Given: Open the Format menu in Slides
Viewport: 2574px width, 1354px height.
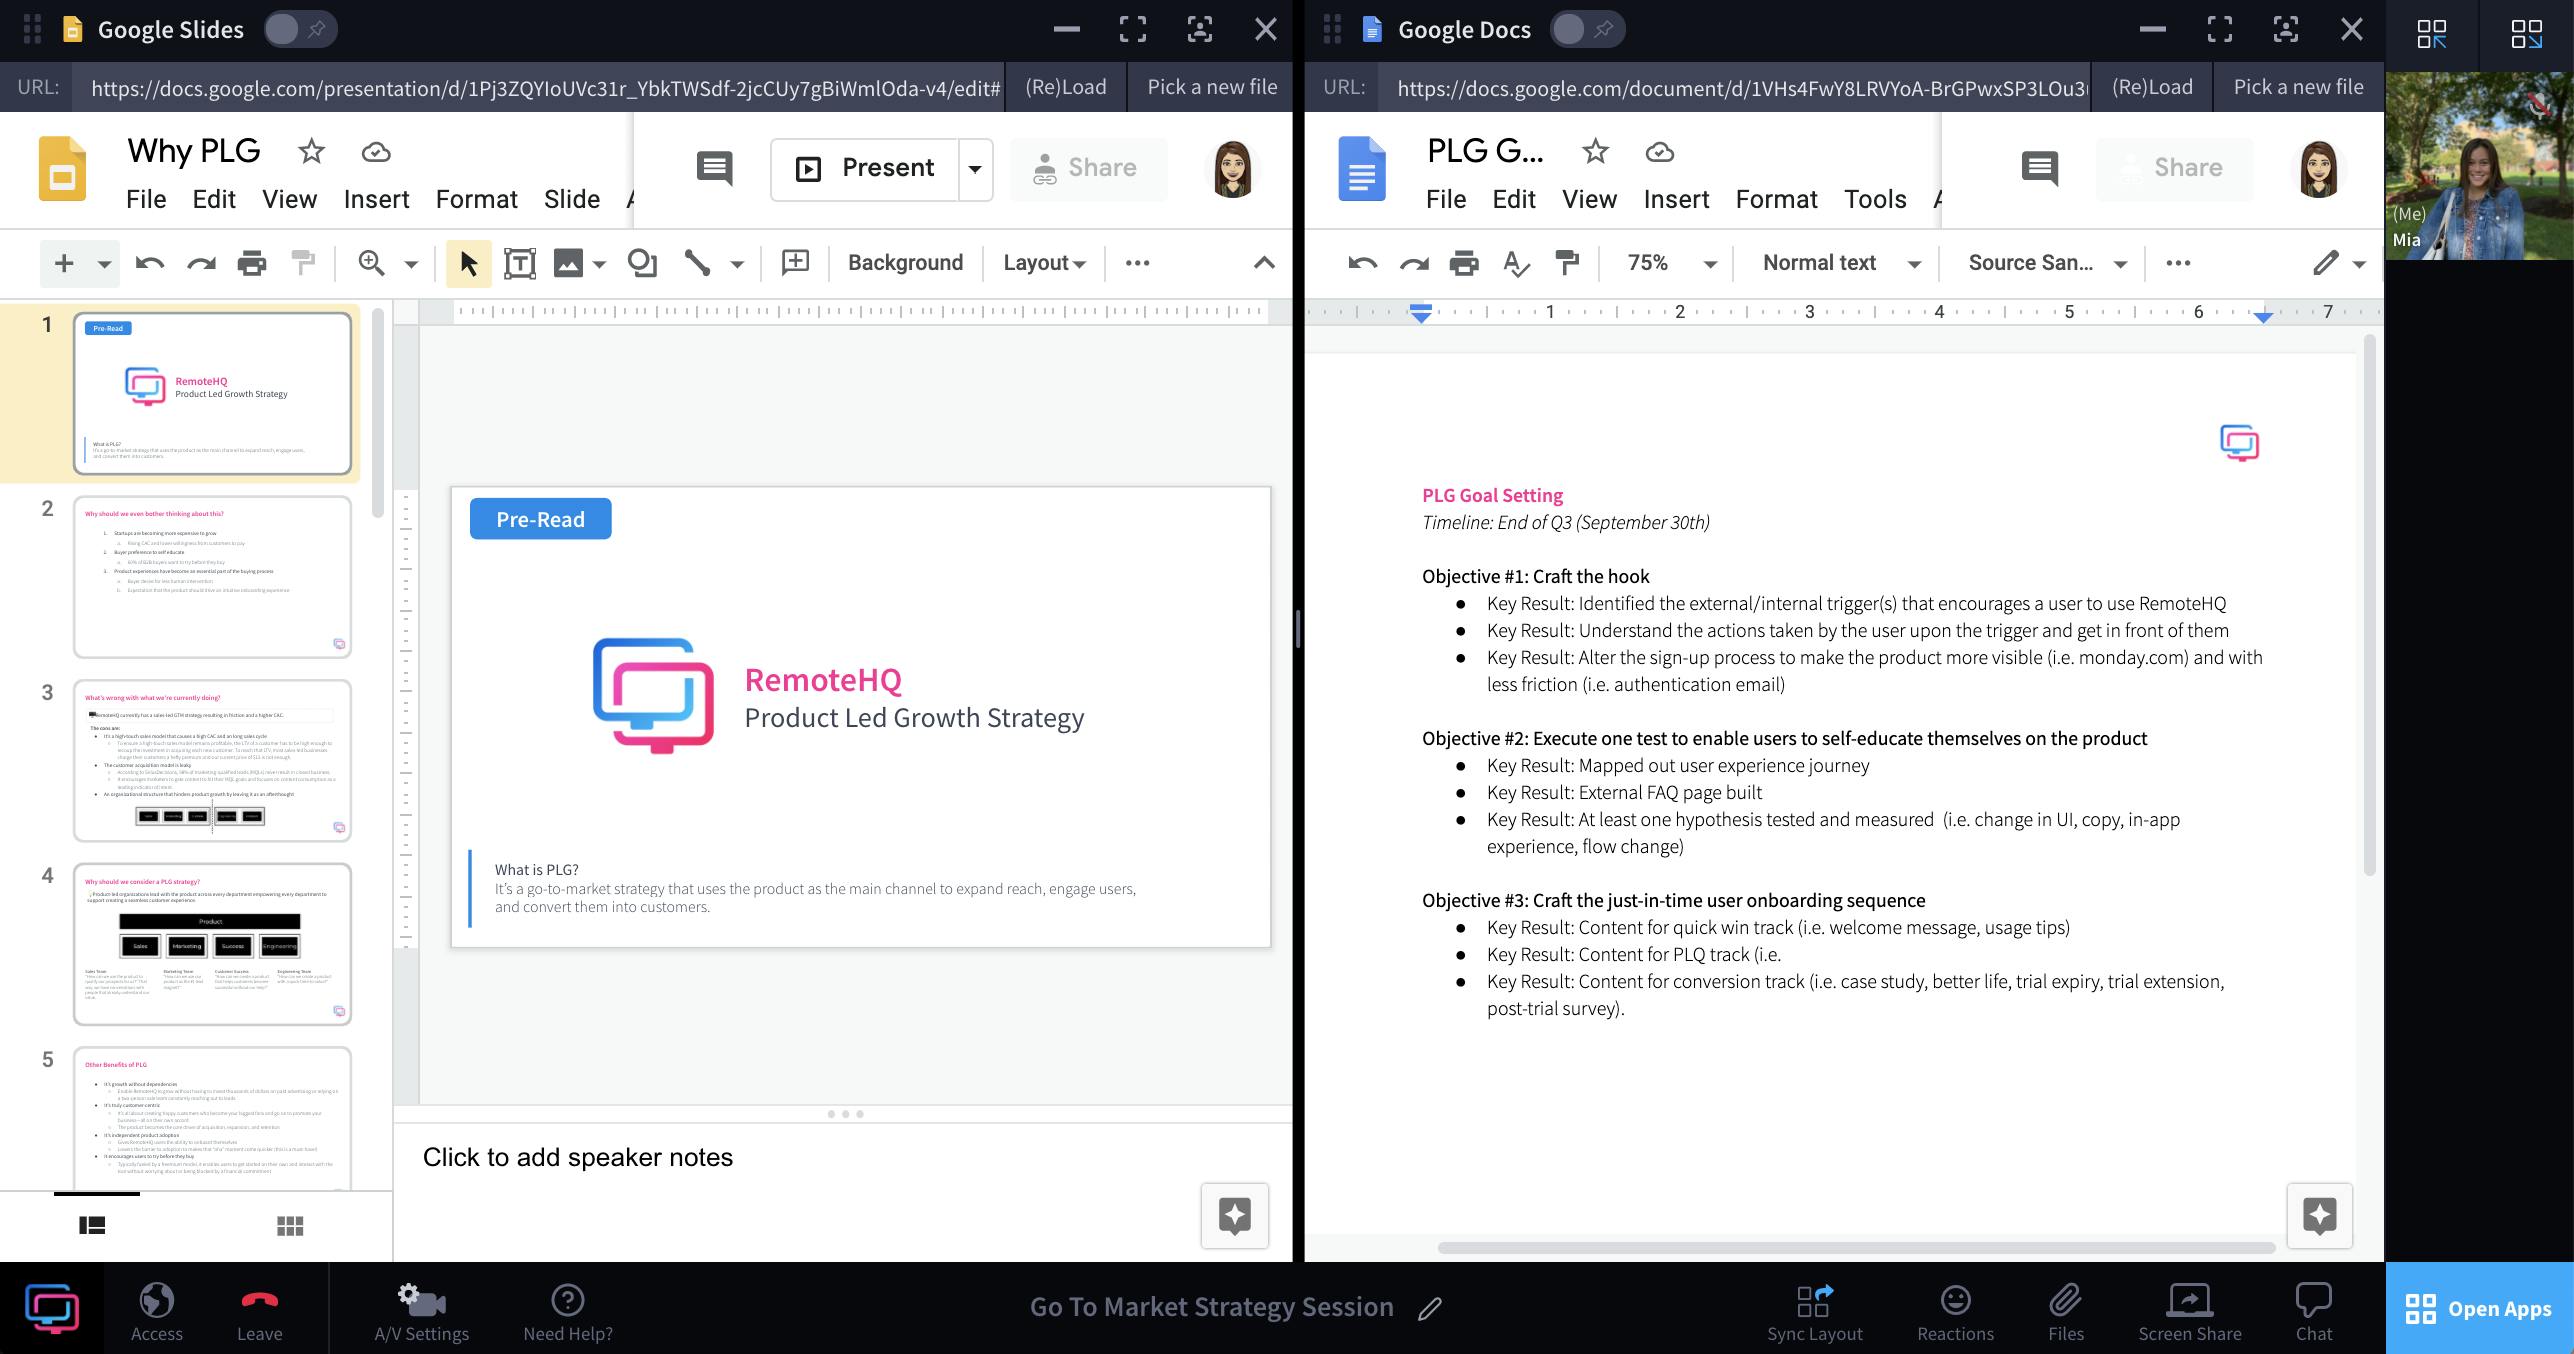Looking at the screenshot, I should tap(476, 199).
